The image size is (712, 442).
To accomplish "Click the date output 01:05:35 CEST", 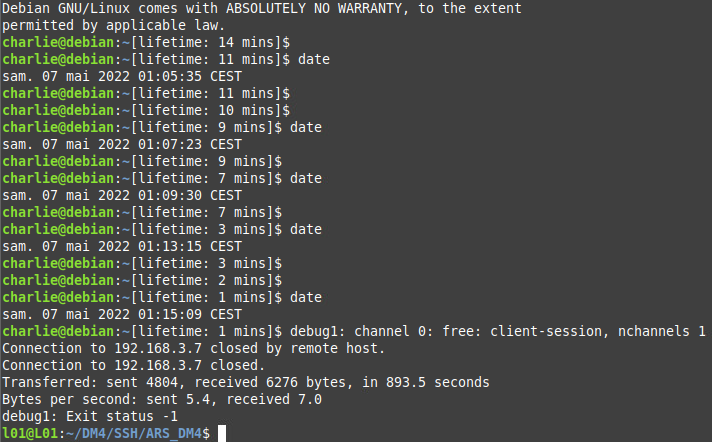I will tap(122, 76).
